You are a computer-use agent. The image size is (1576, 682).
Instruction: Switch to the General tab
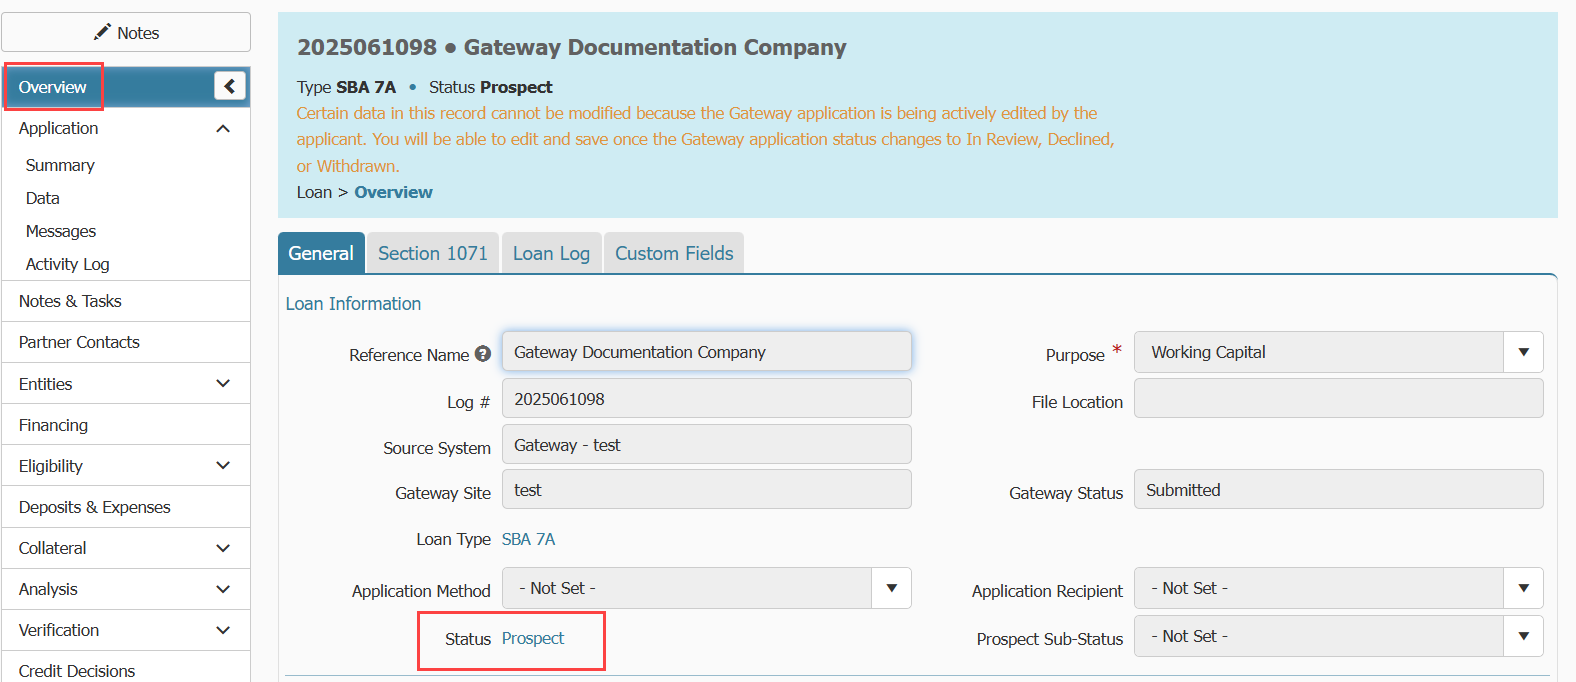(x=321, y=253)
